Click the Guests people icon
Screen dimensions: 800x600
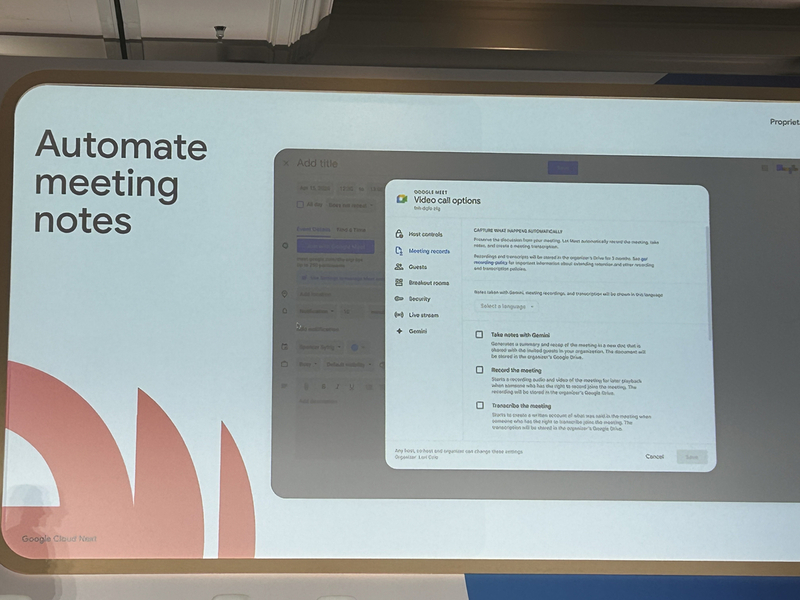(399, 266)
